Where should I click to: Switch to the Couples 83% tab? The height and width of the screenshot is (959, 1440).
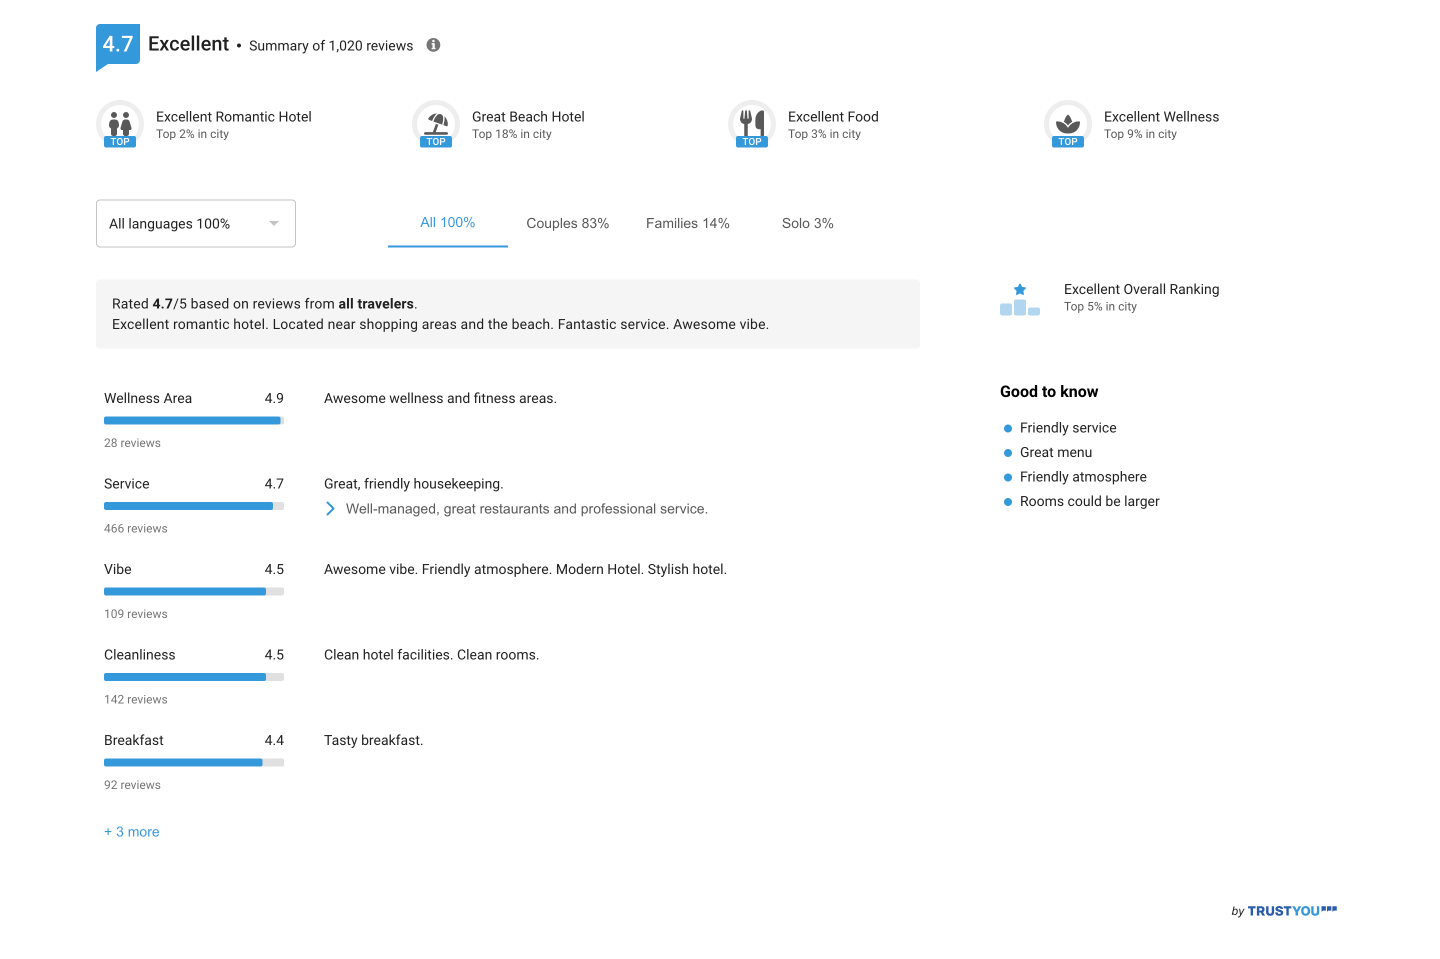pos(567,224)
